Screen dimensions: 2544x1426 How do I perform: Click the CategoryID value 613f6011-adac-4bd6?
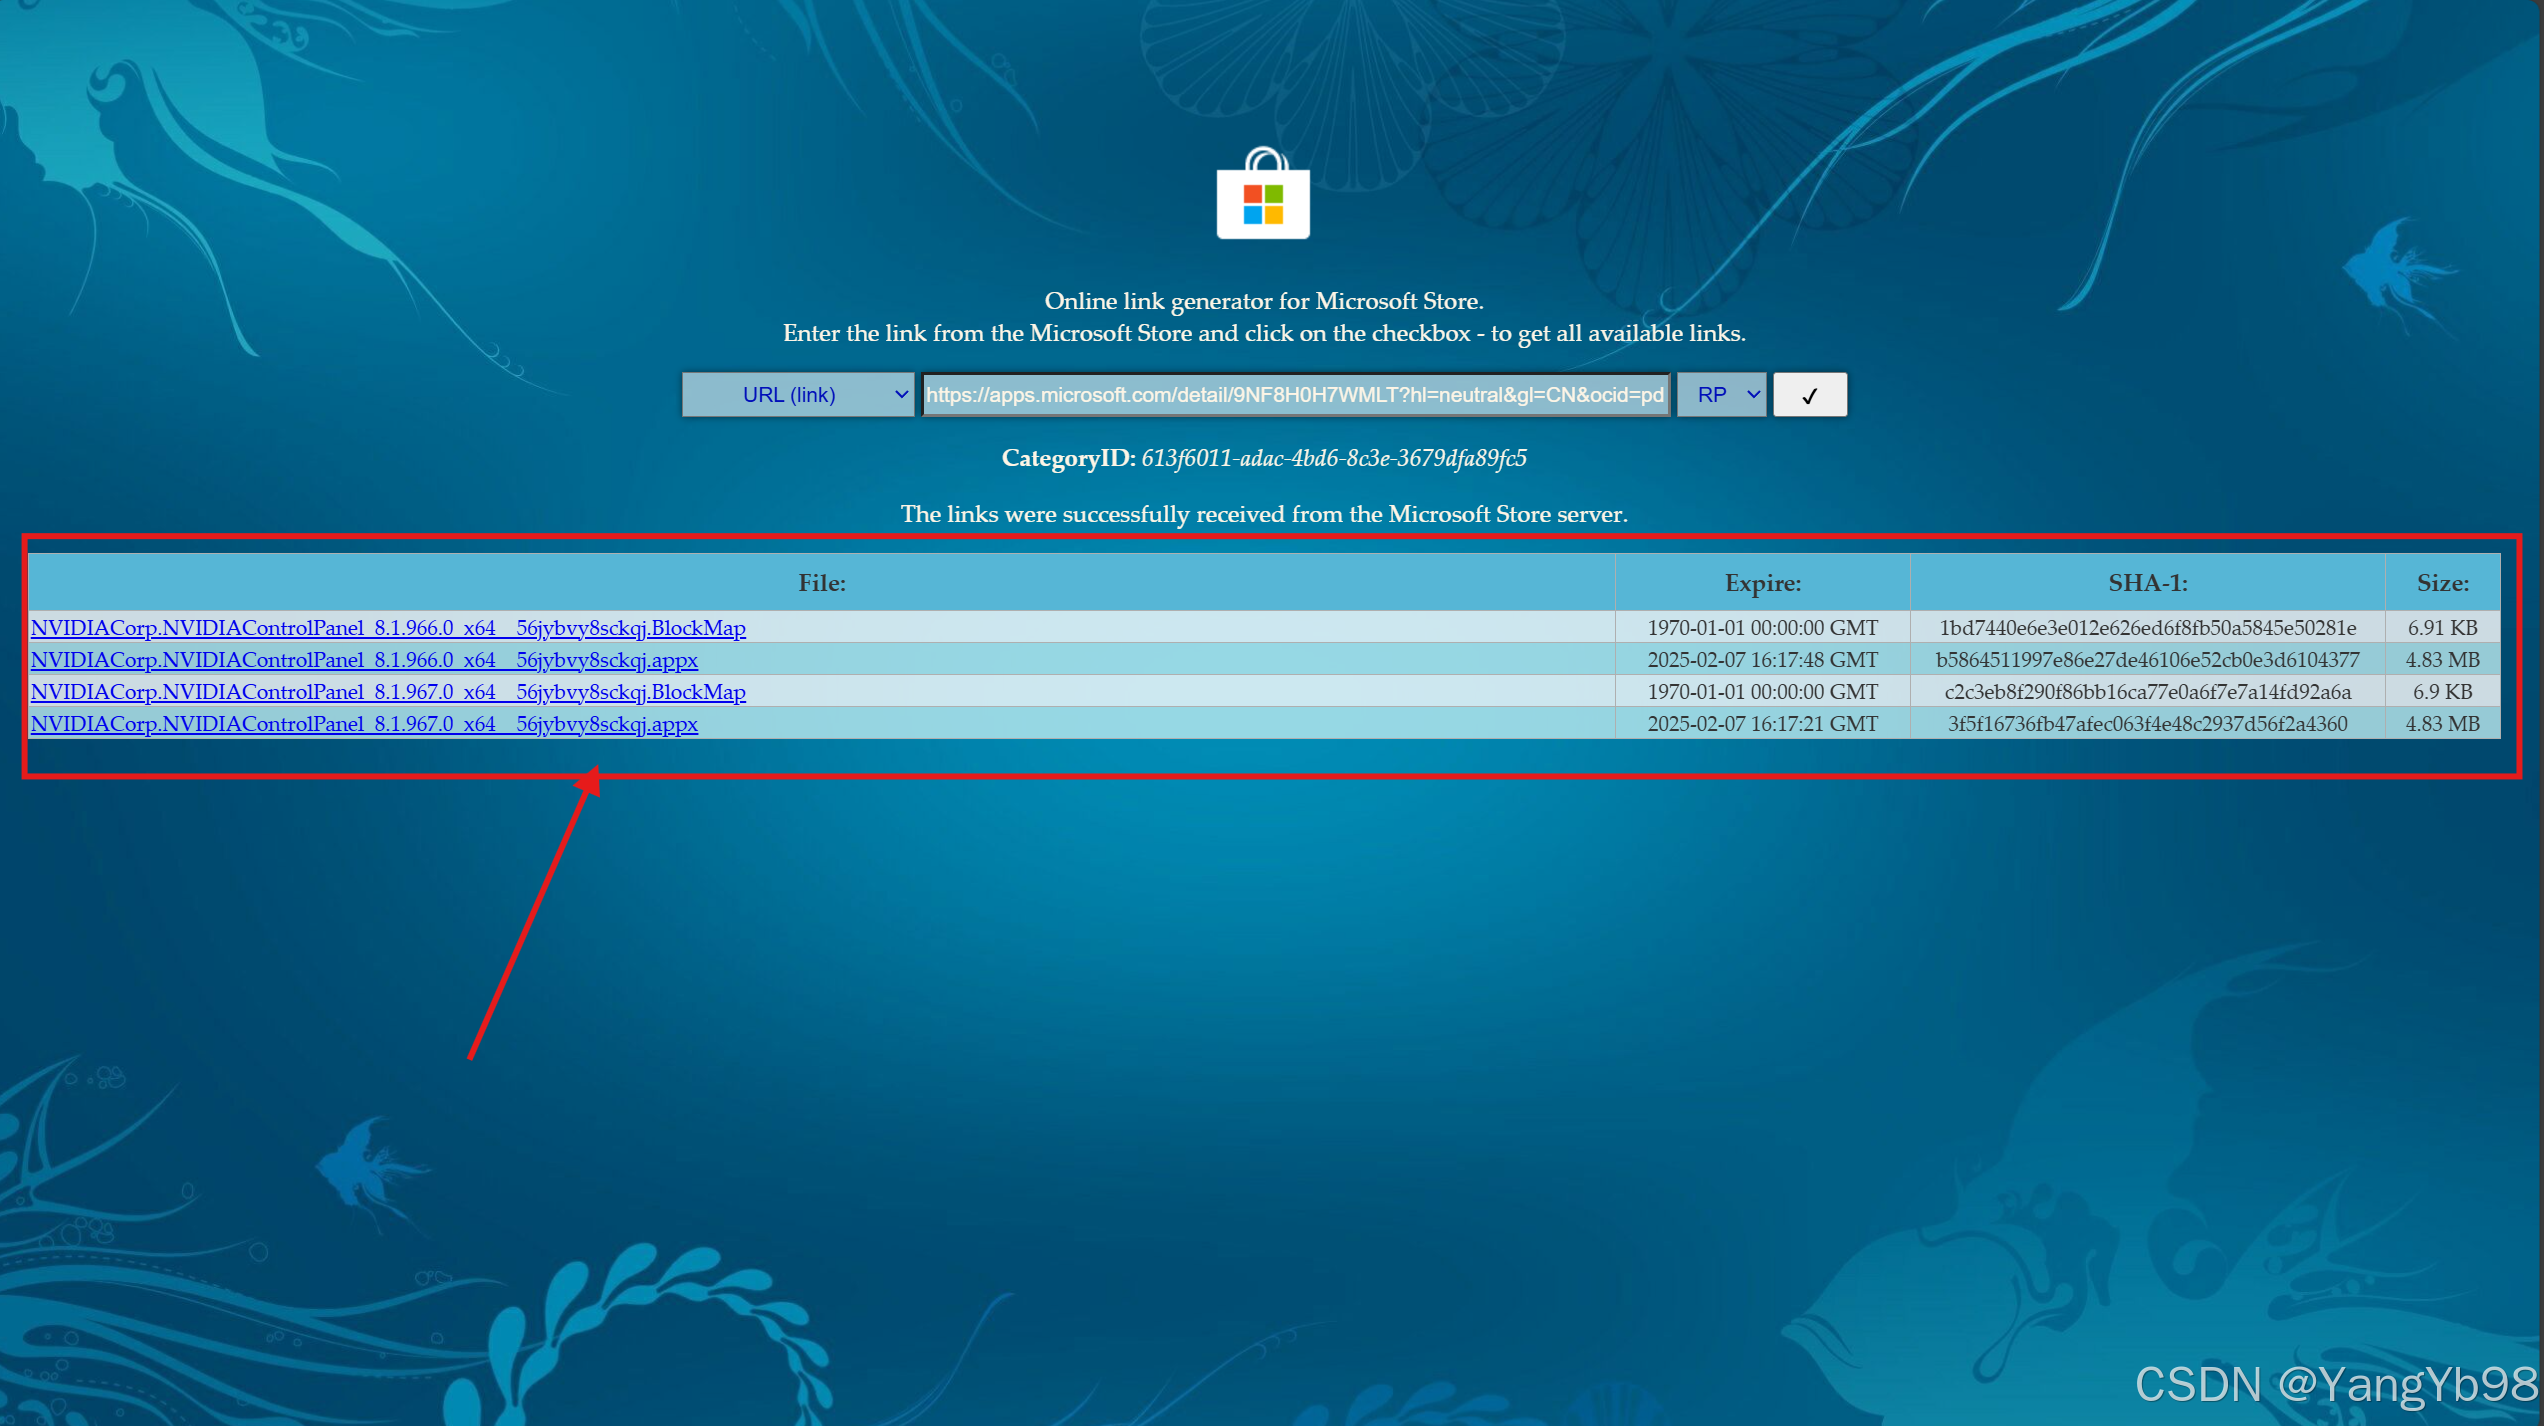(x=1334, y=458)
